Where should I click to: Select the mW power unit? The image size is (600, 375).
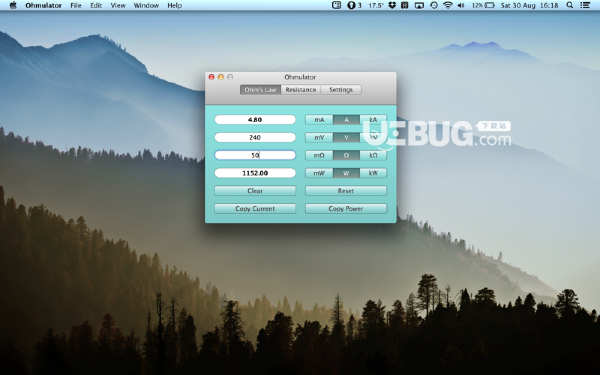[319, 173]
